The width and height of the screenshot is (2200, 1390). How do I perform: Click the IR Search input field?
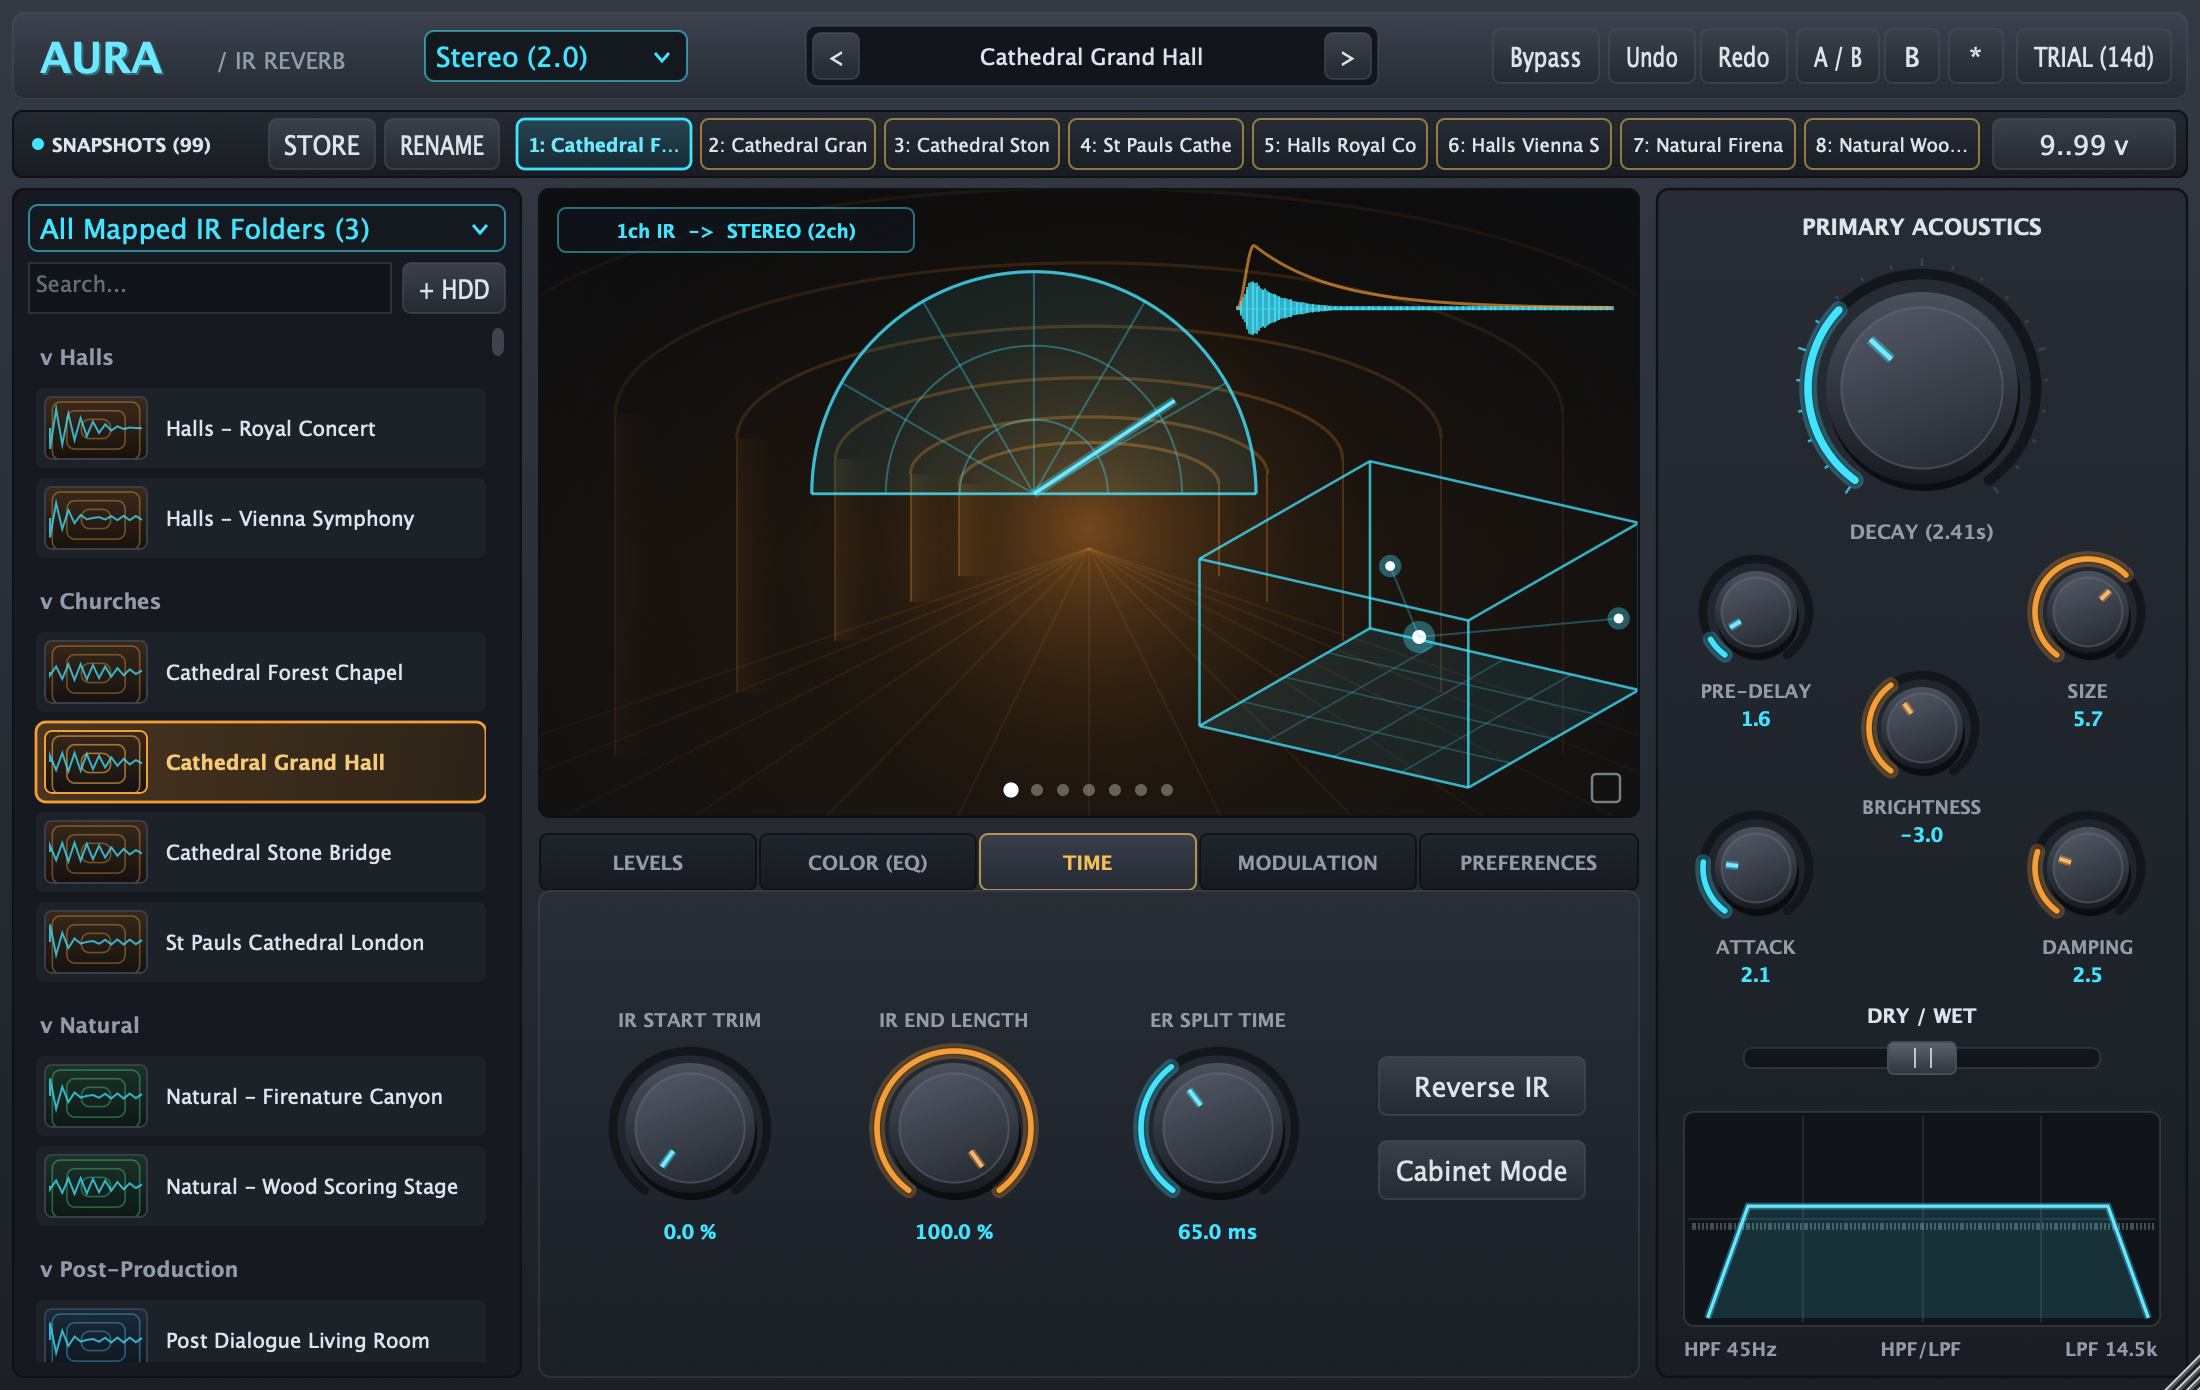(x=210, y=287)
